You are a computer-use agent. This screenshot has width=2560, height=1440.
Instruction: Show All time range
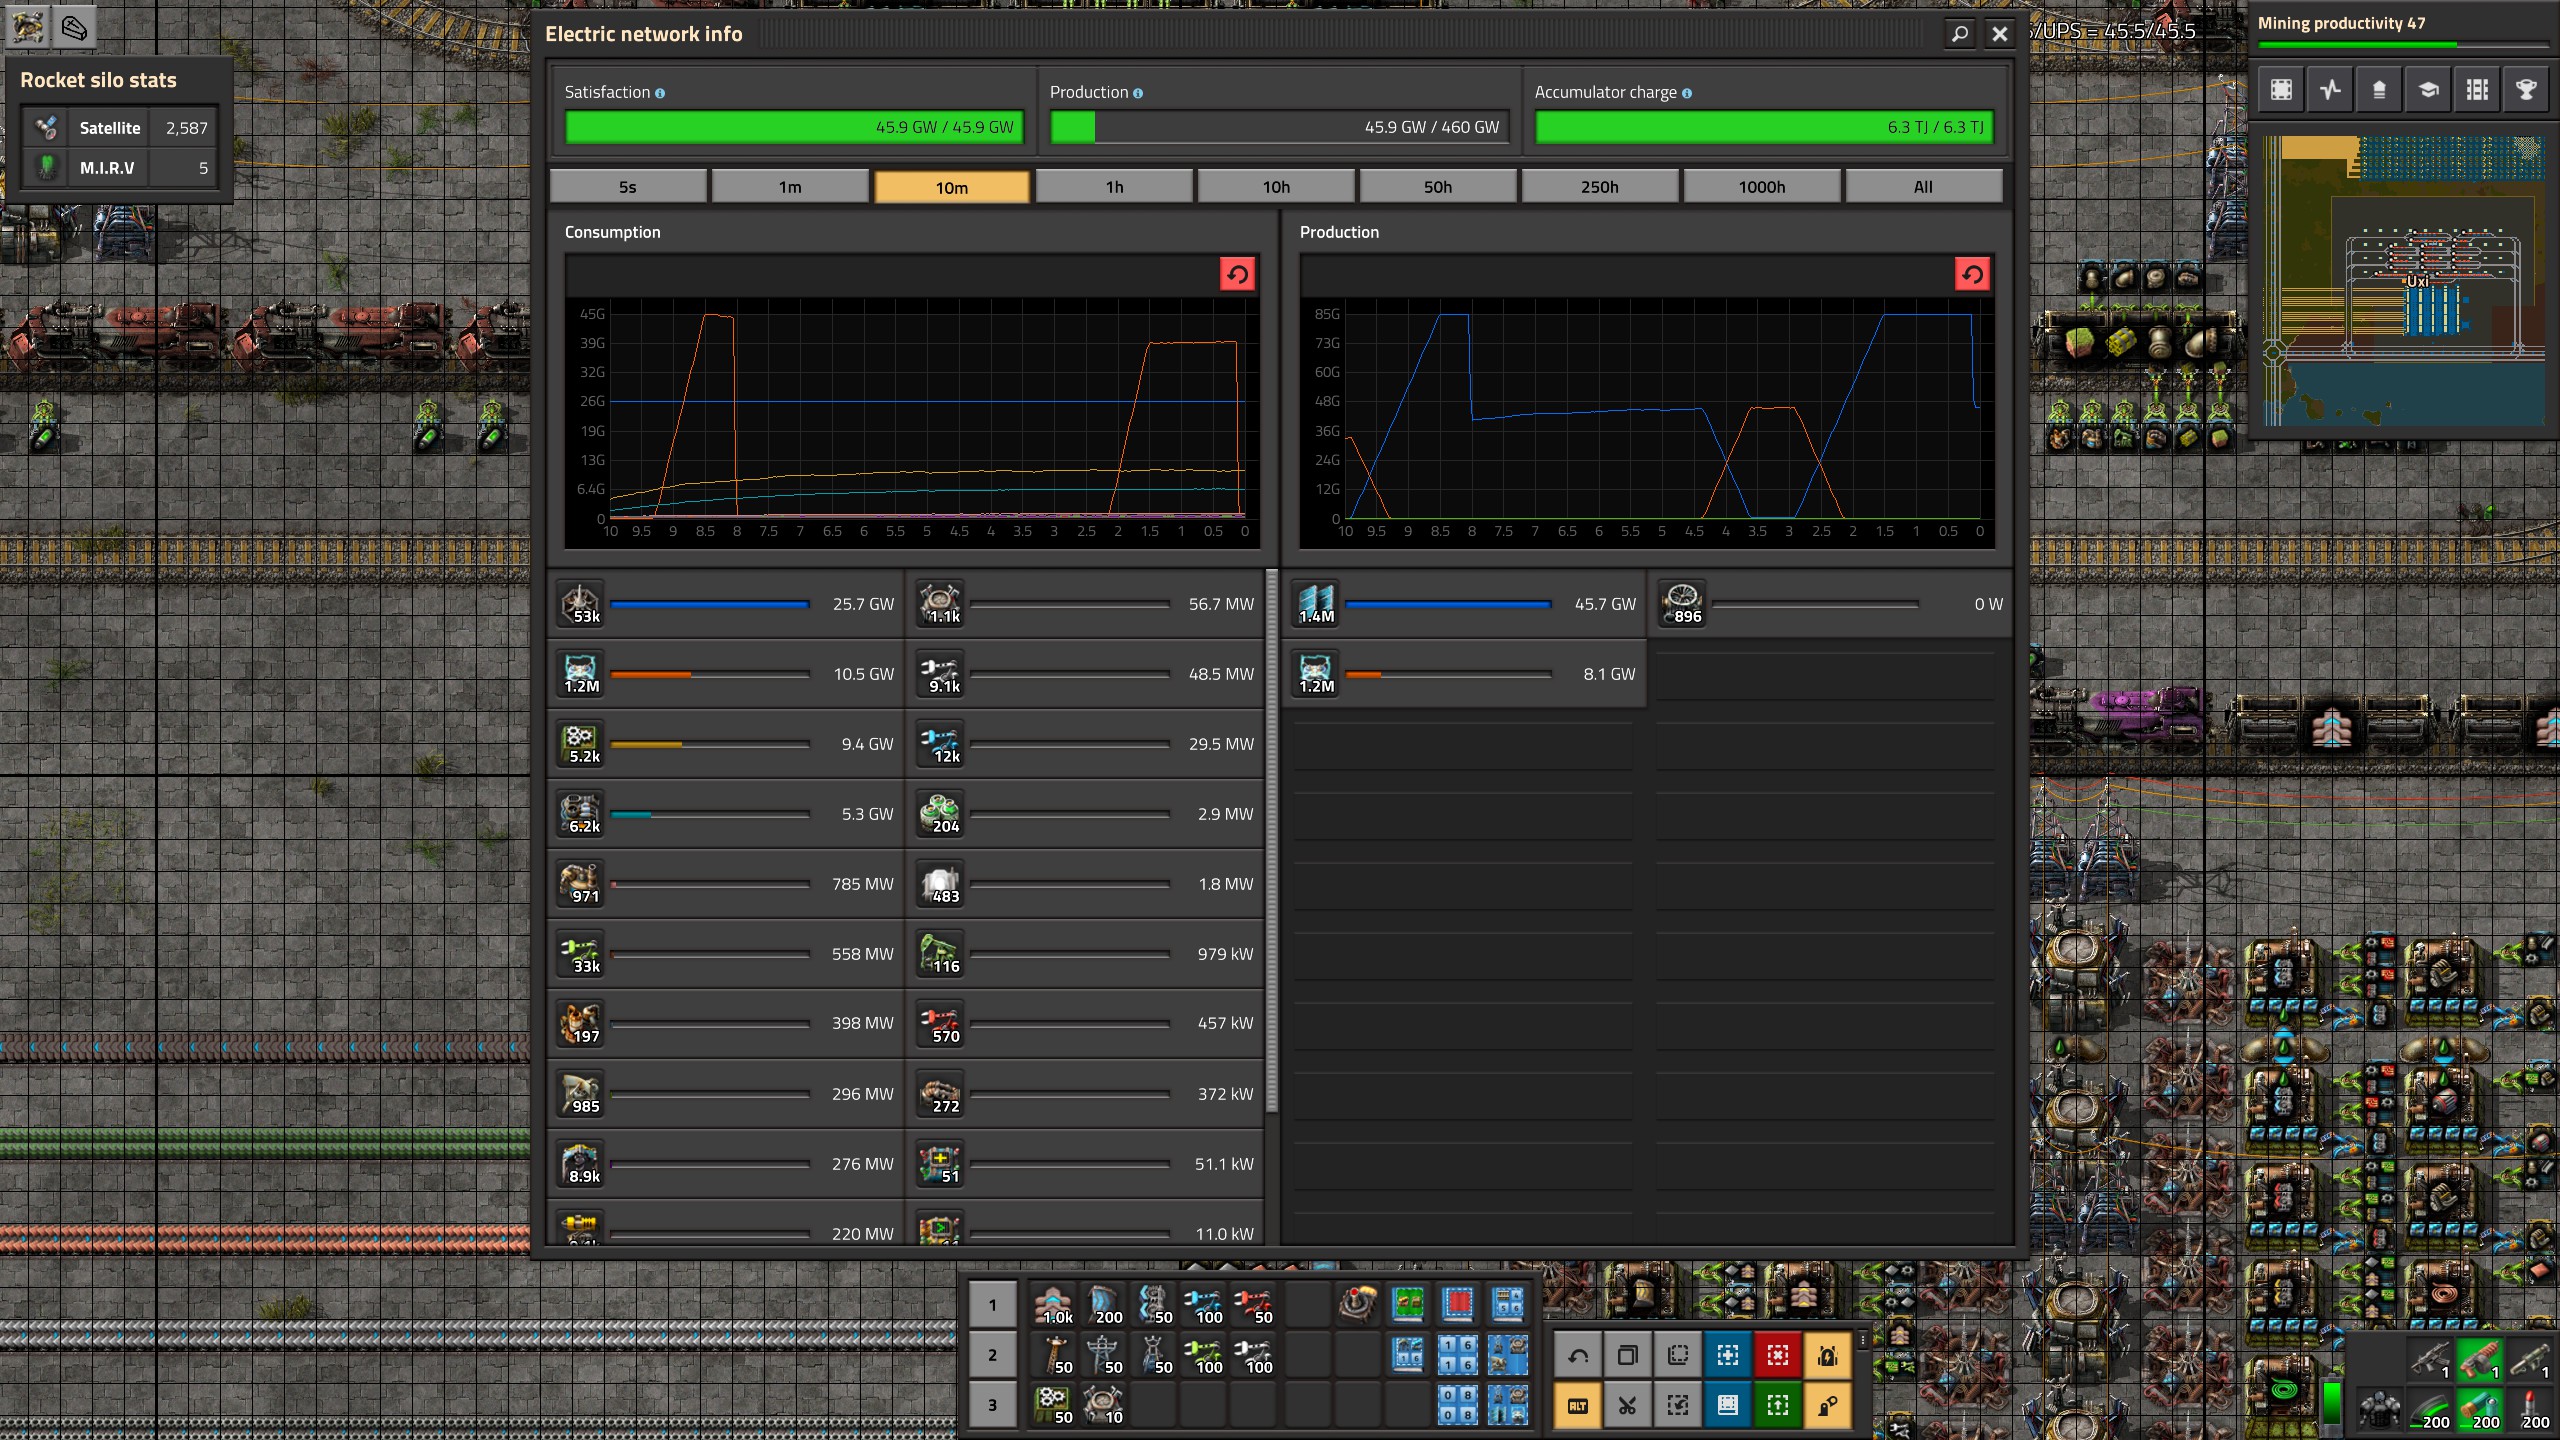[x=1924, y=187]
